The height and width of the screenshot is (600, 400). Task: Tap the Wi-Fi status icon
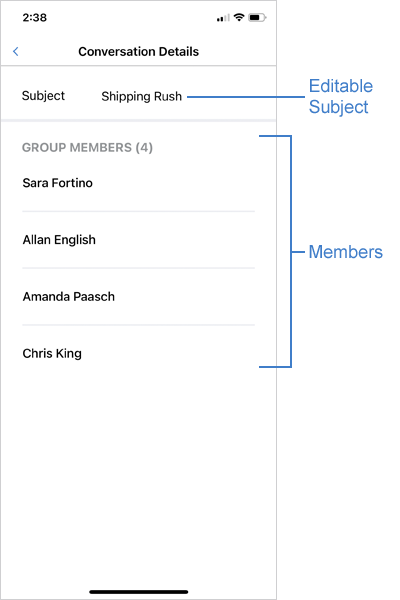pyautogui.click(x=239, y=17)
